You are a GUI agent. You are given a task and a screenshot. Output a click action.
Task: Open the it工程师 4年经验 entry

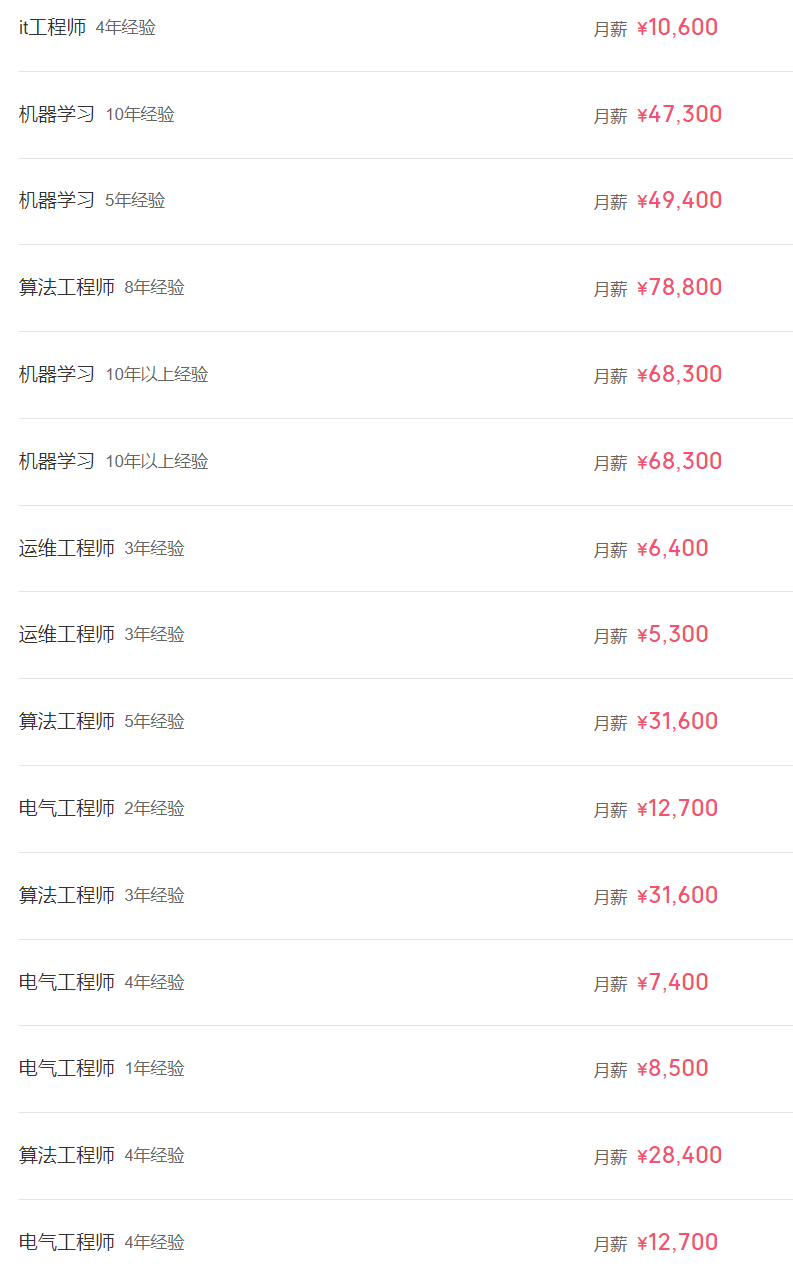[53, 28]
